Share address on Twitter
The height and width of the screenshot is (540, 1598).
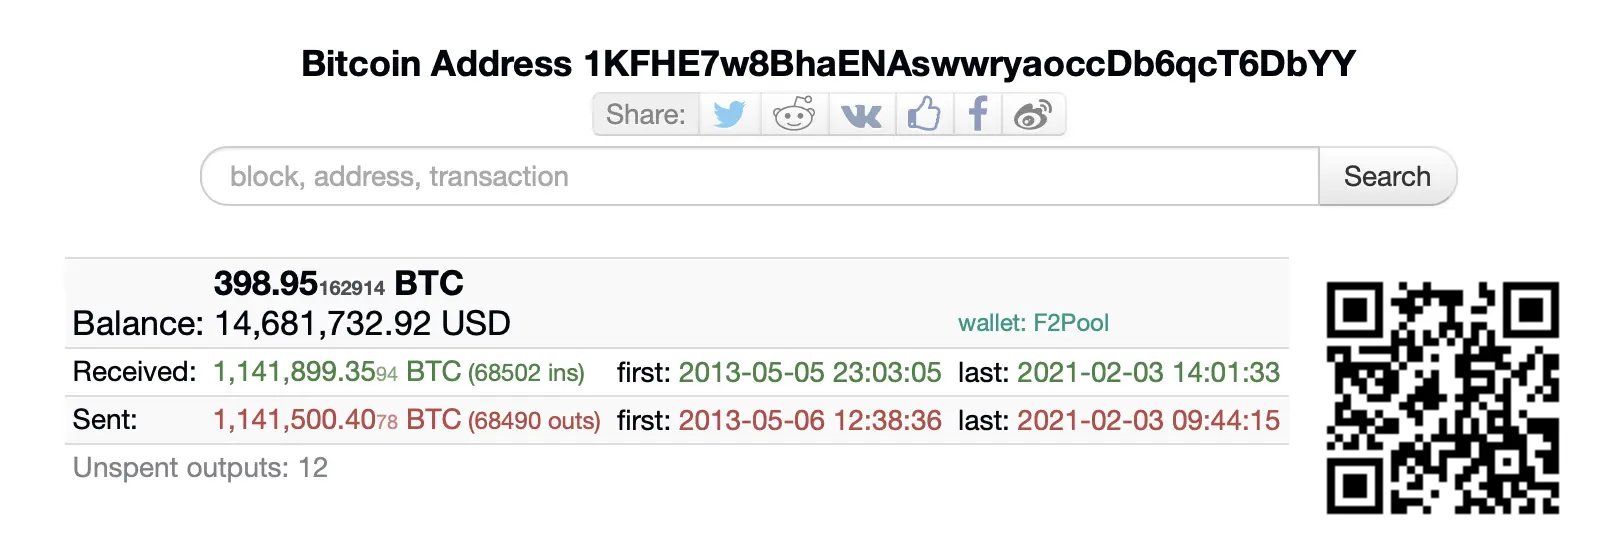[x=729, y=114]
